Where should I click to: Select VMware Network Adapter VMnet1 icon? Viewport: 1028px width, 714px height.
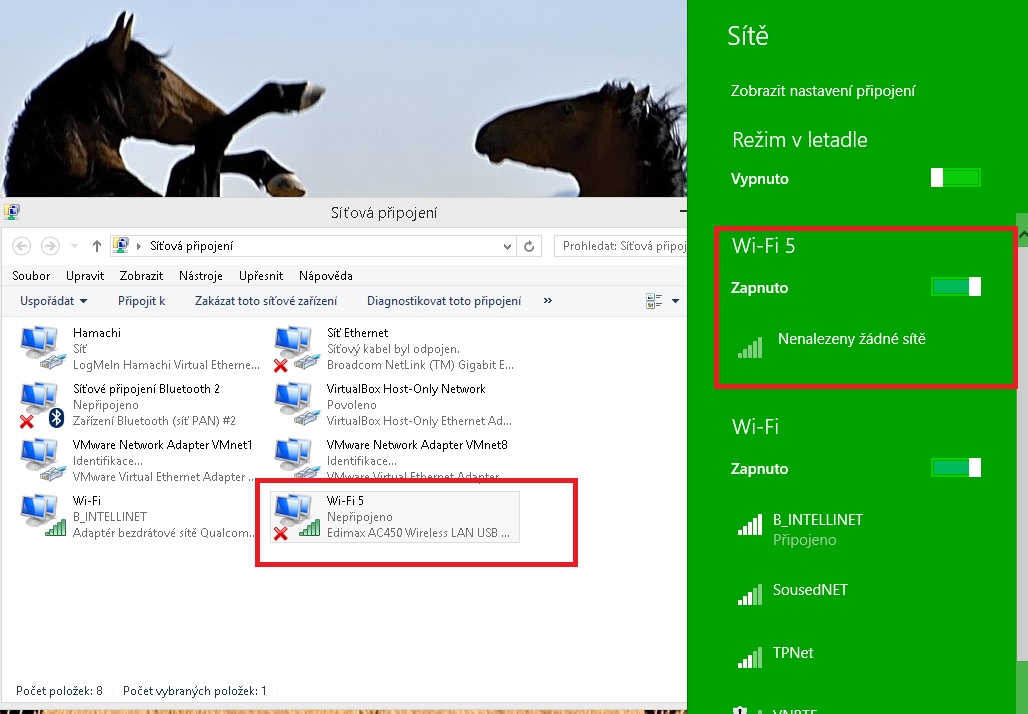click(43, 460)
